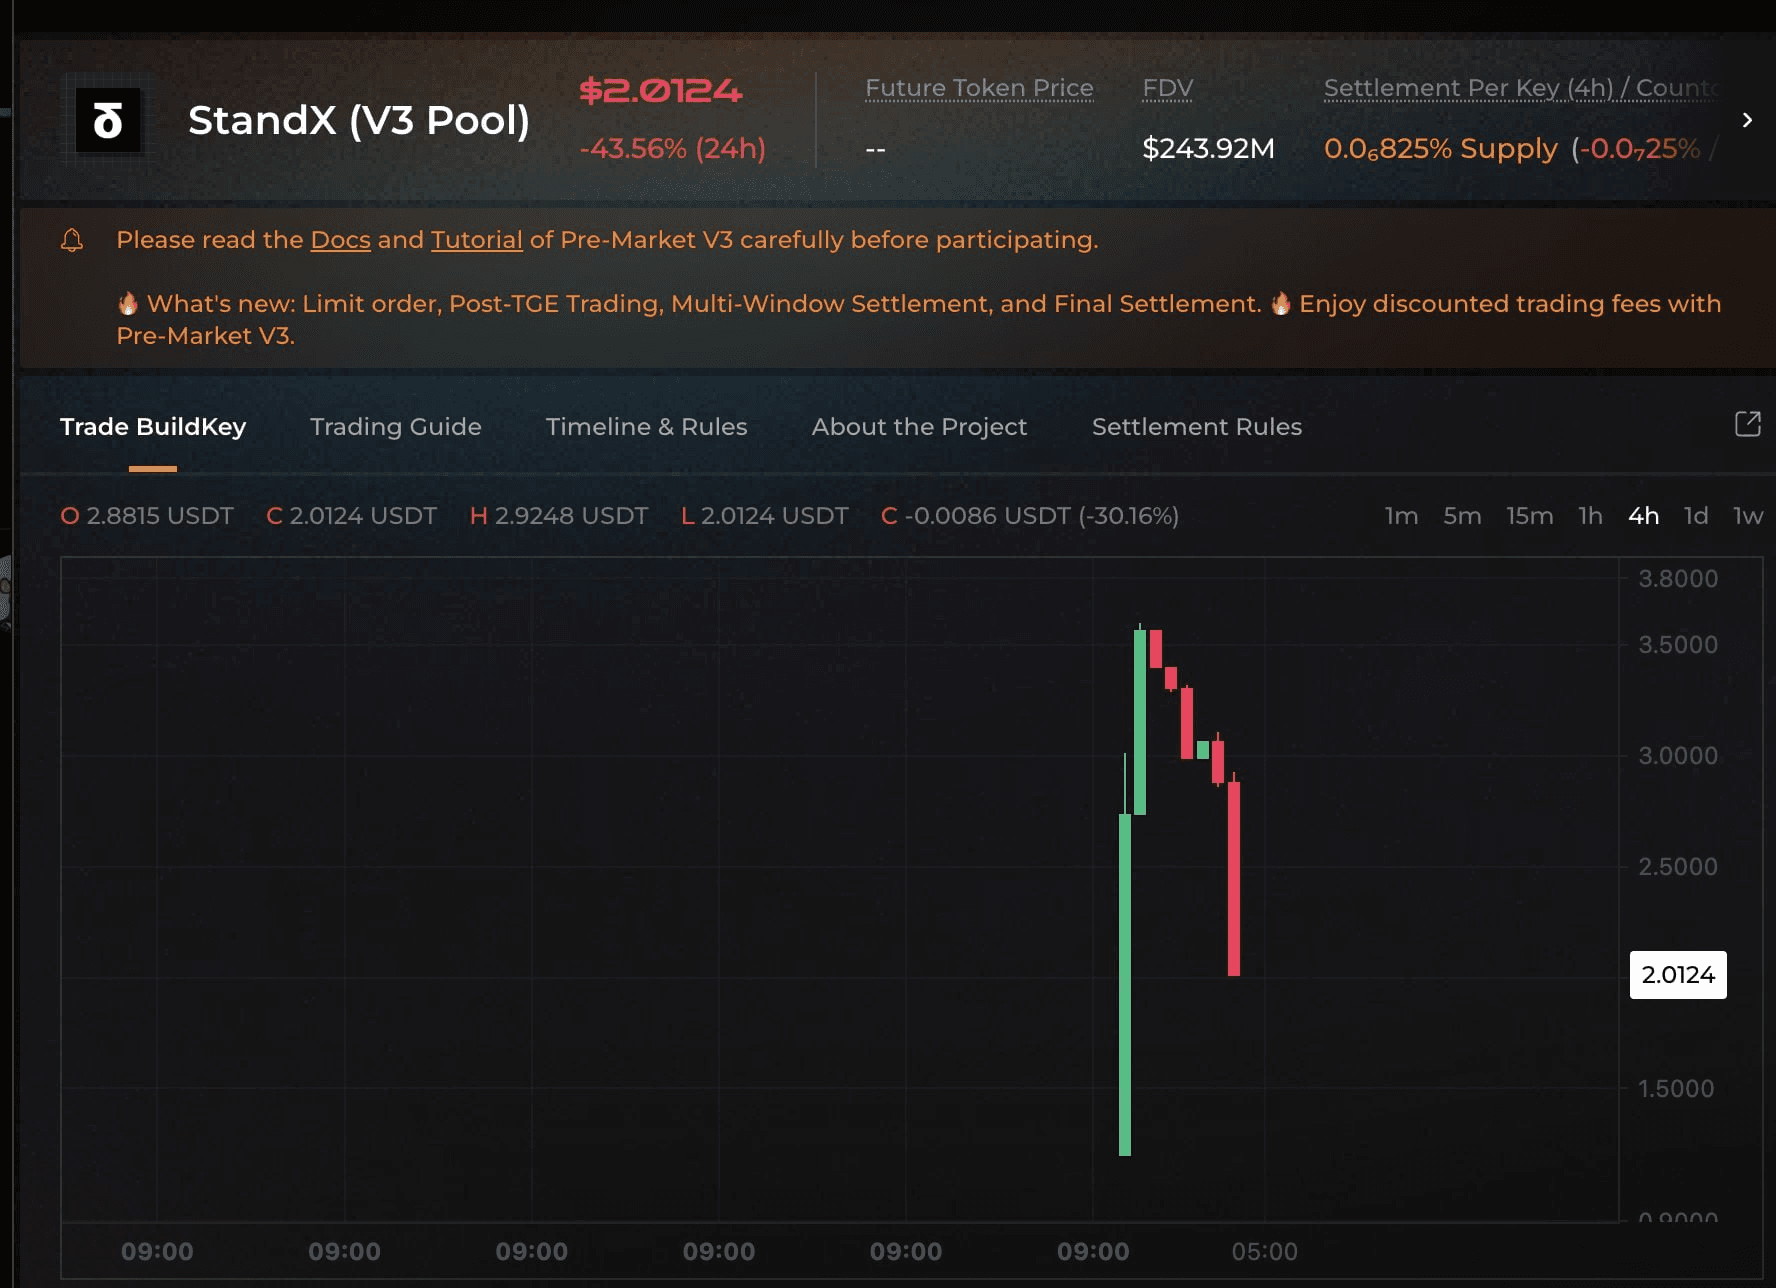Expand header stats with right chevron
1776x1288 pixels.
point(1747,120)
